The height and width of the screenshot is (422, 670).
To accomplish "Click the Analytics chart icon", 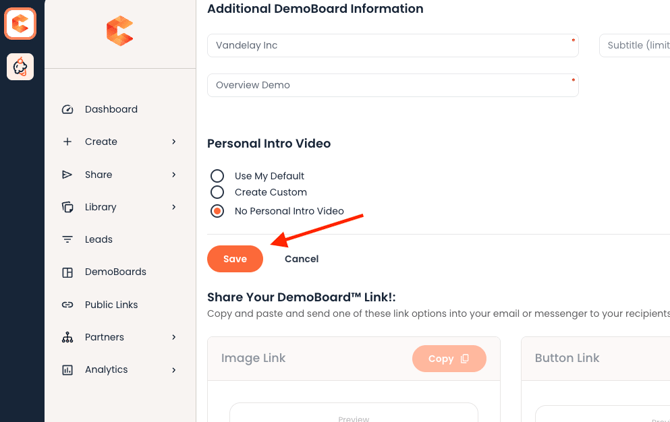I will pos(67,370).
